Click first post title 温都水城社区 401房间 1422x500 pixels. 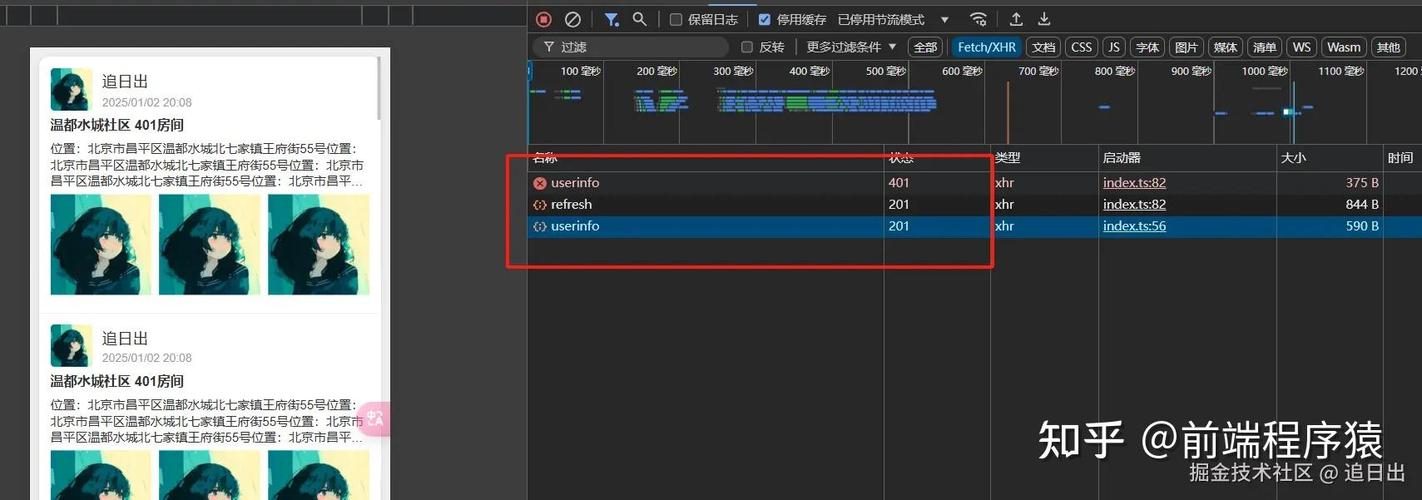117,125
